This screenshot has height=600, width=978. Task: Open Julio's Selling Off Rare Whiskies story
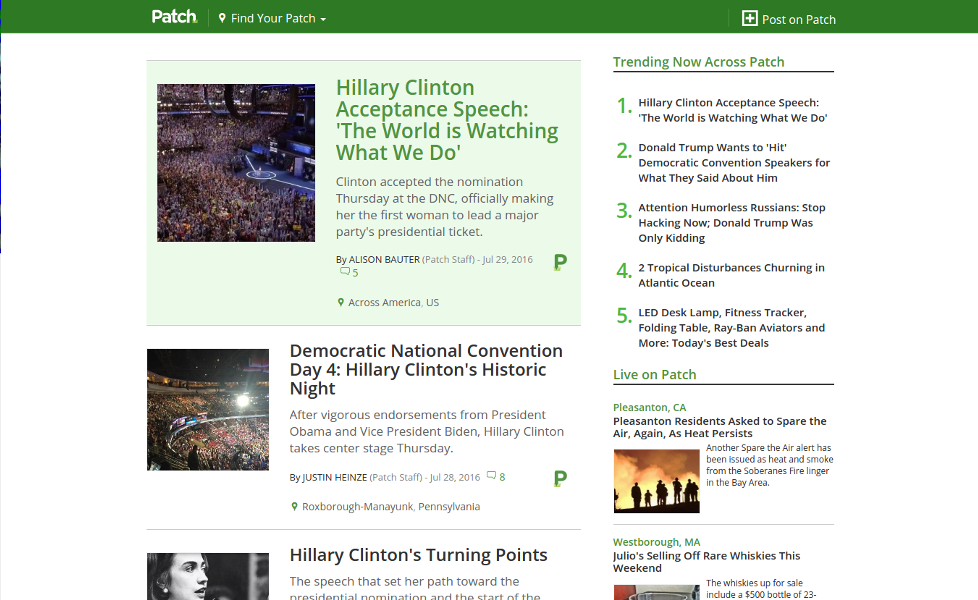[x=706, y=561]
